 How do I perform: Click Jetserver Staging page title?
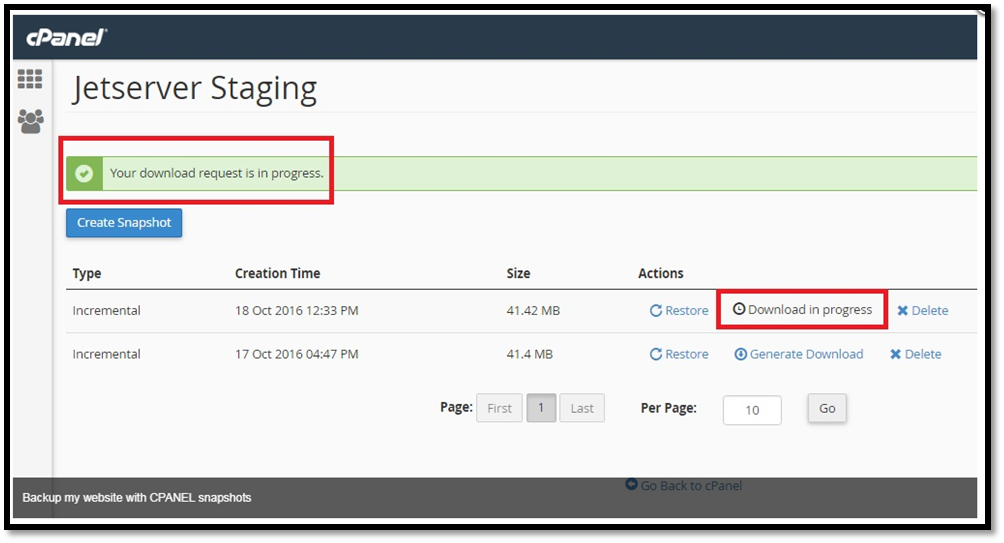[x=194, y=89]
